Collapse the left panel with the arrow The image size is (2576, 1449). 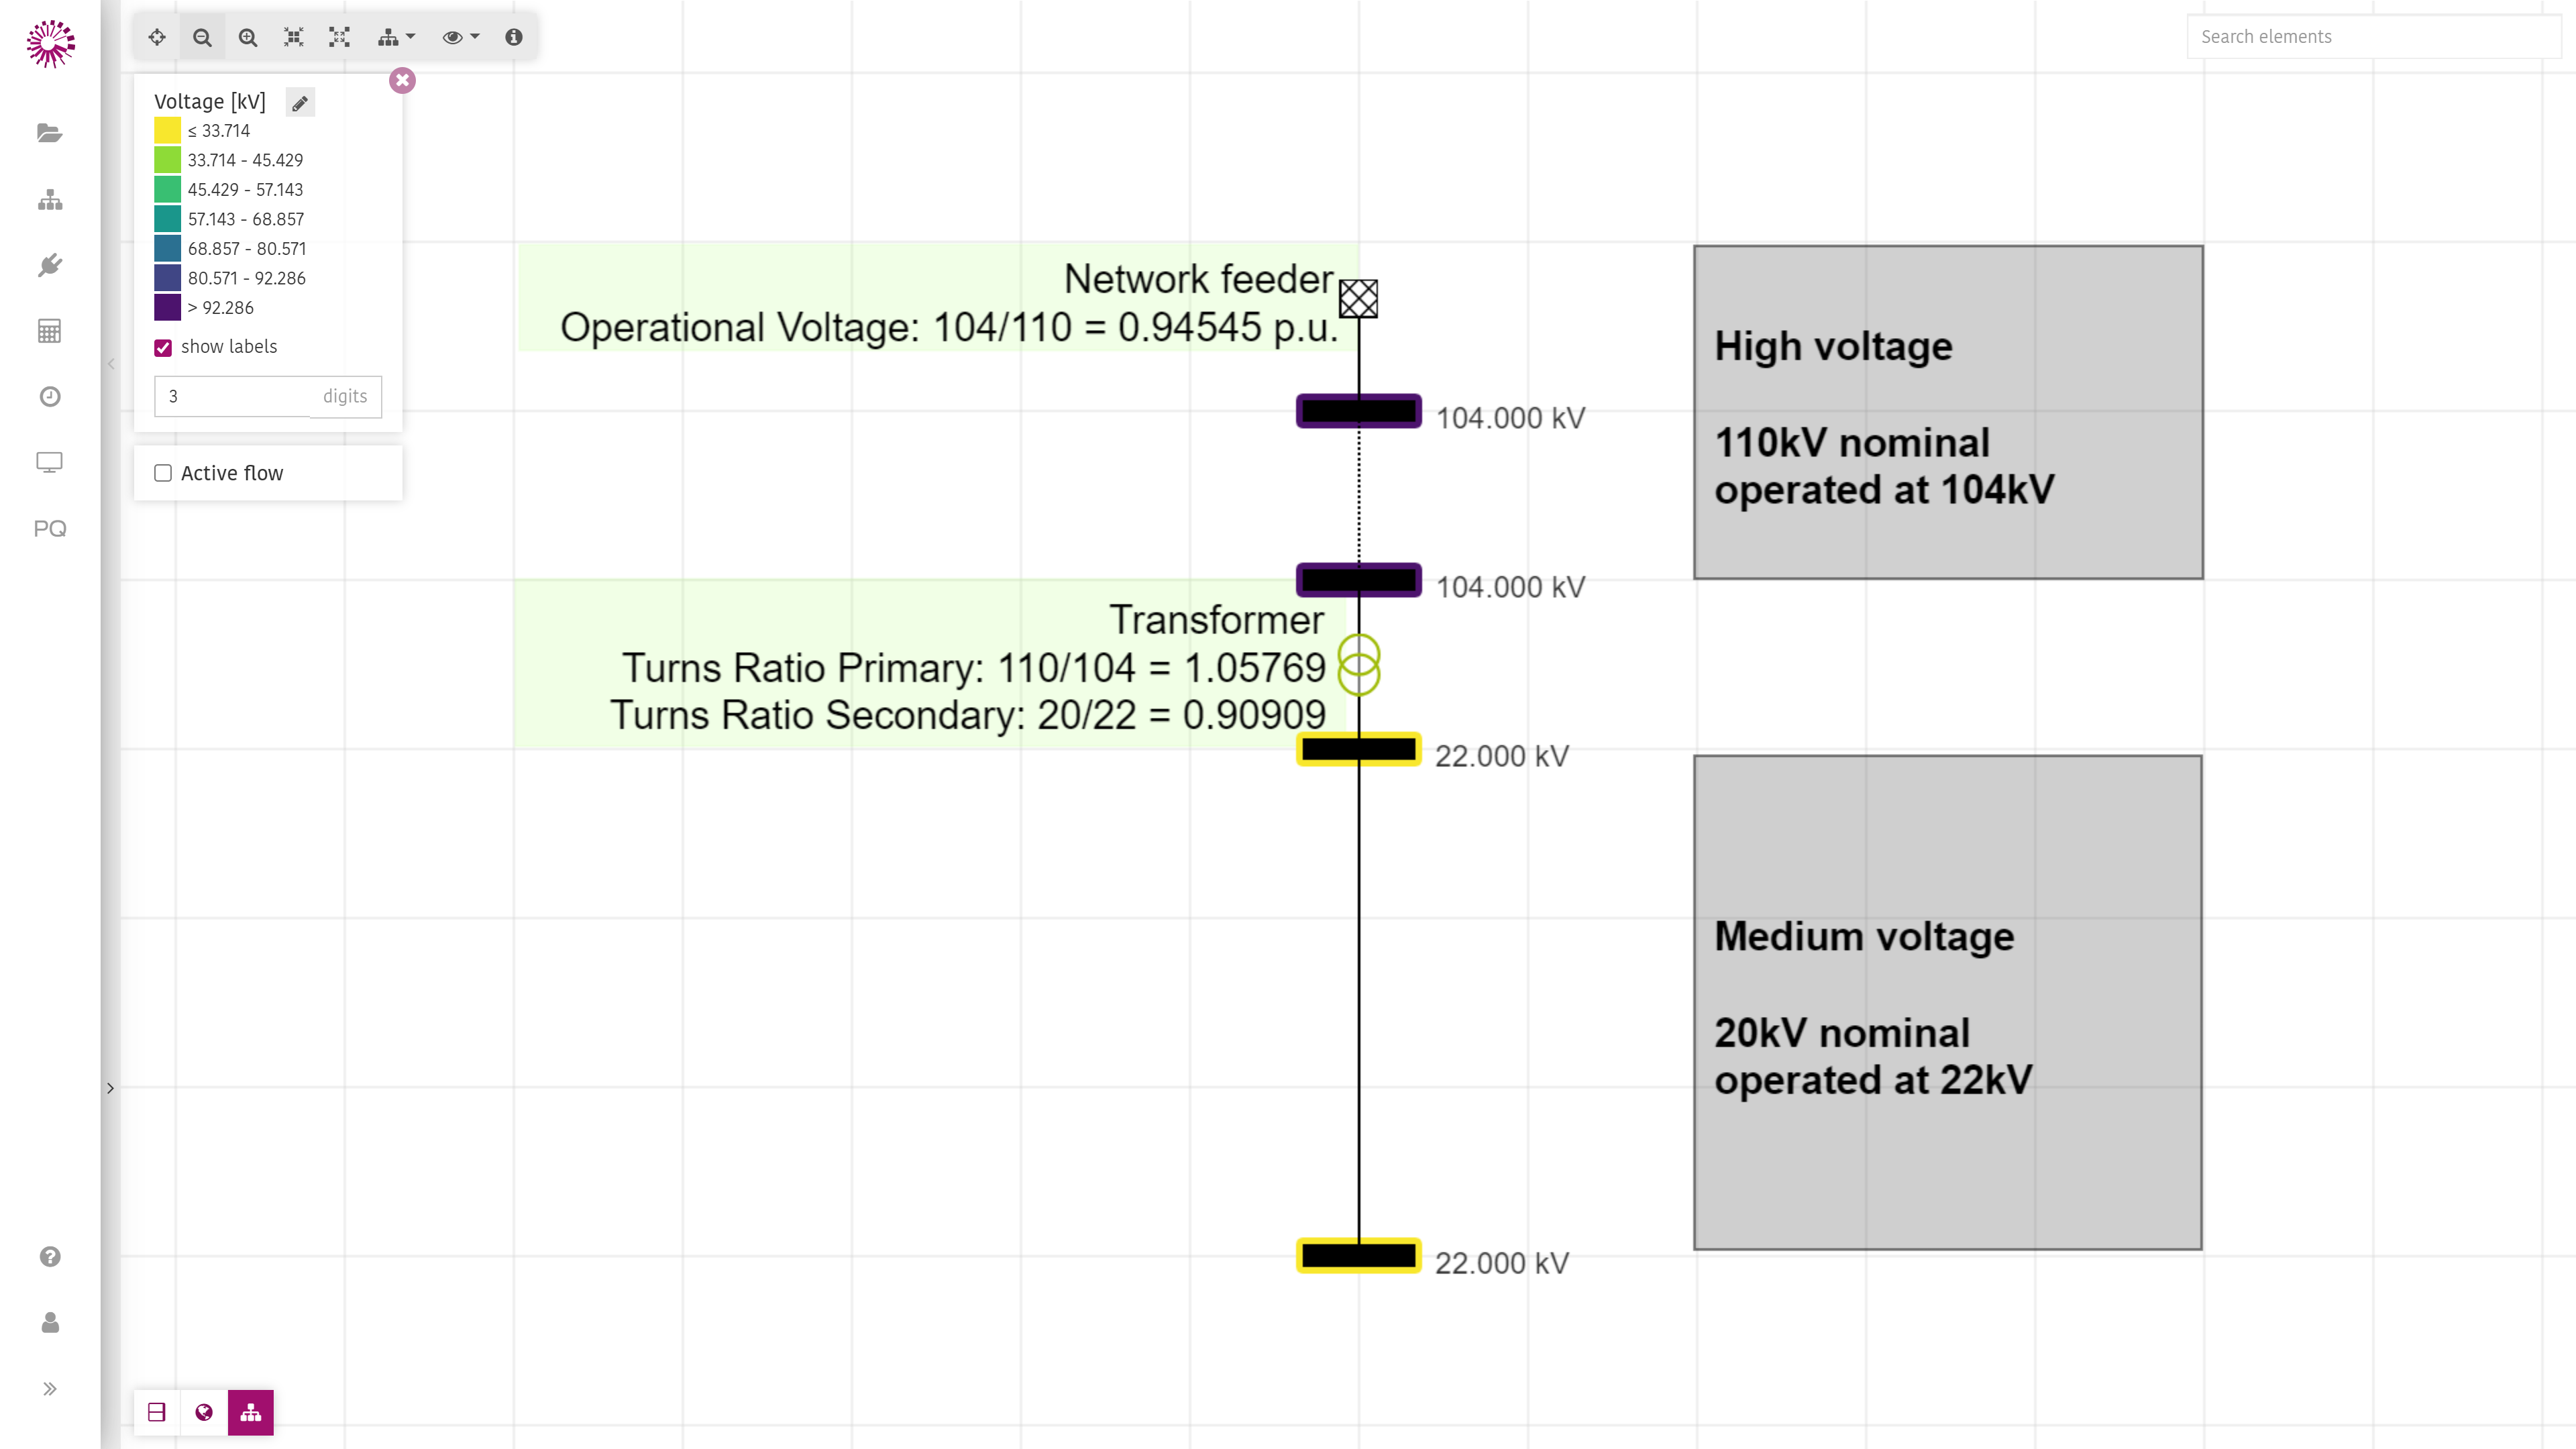click(x=111, y=364)
